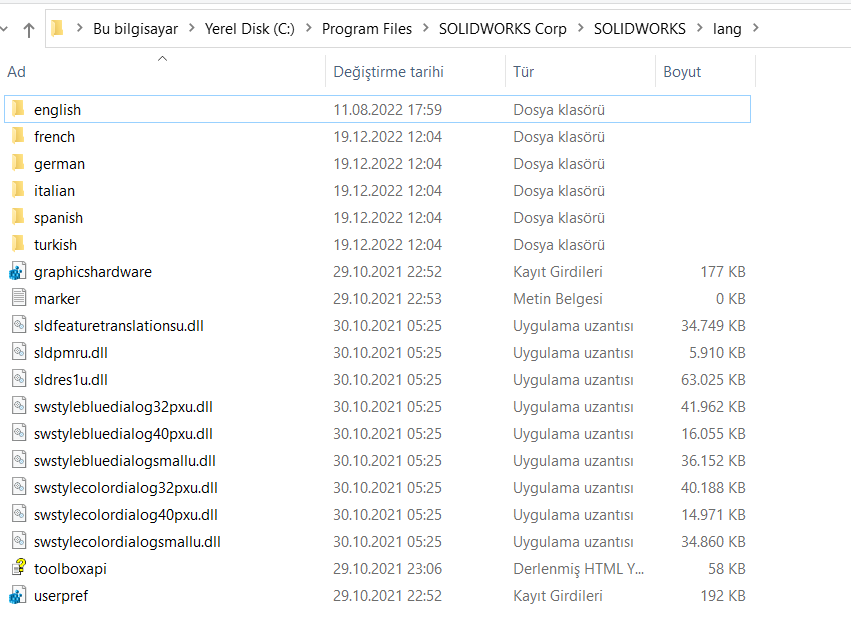Click the Up one level arrow
This screenshot has width=851, height=642.
click(29, 29)
